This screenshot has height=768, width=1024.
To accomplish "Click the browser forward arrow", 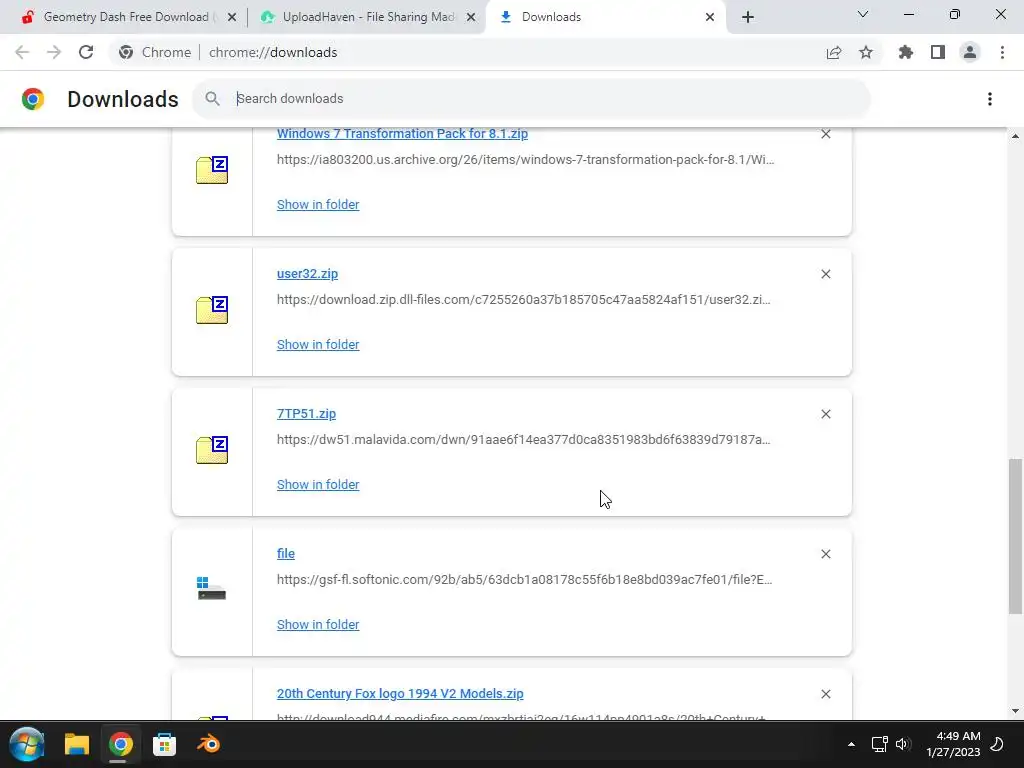I will (54, 52).
